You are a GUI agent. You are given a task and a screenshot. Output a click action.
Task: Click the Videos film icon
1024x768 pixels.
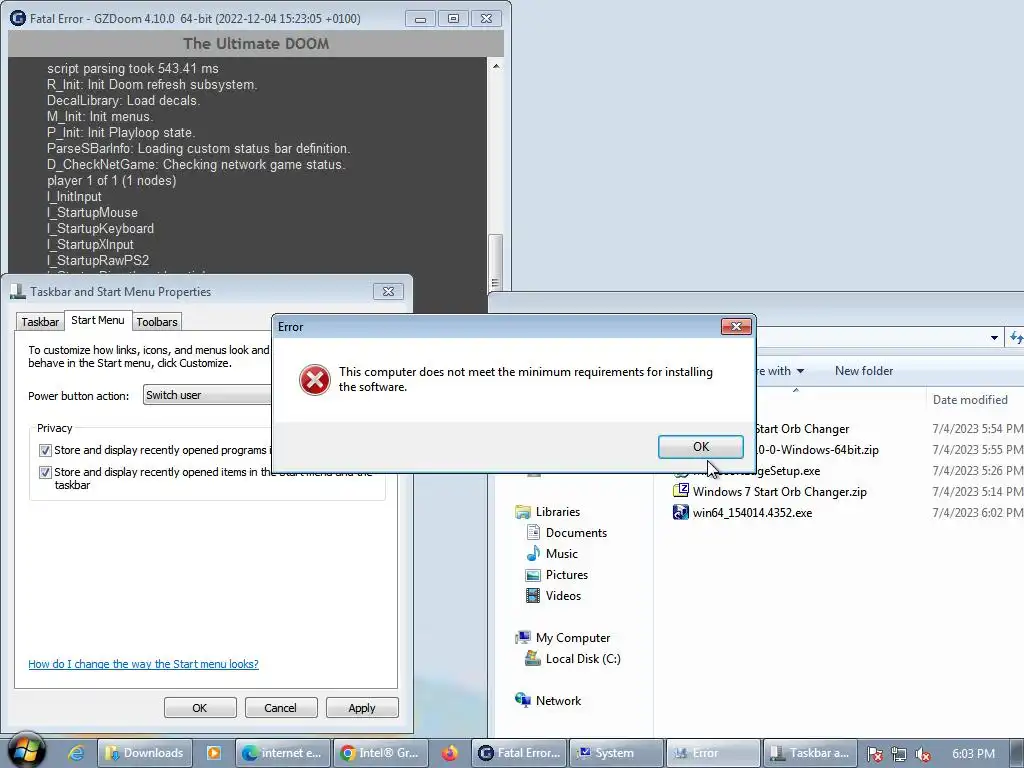click(x=533, y=596)
